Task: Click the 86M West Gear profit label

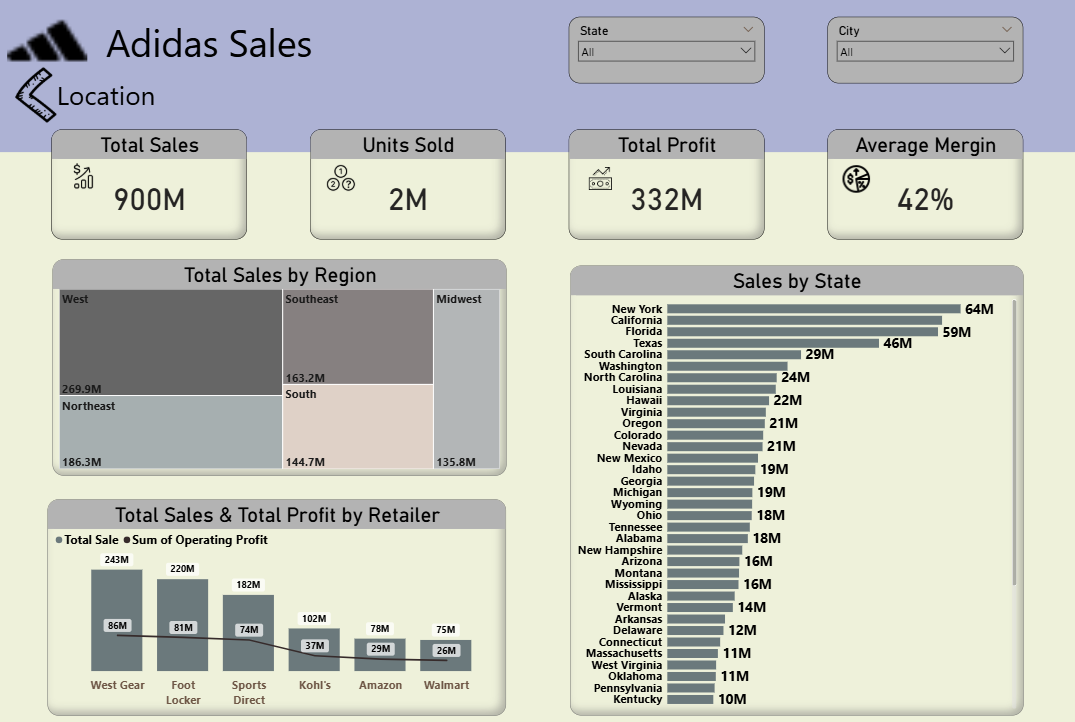Action: (x=117, y=625)
